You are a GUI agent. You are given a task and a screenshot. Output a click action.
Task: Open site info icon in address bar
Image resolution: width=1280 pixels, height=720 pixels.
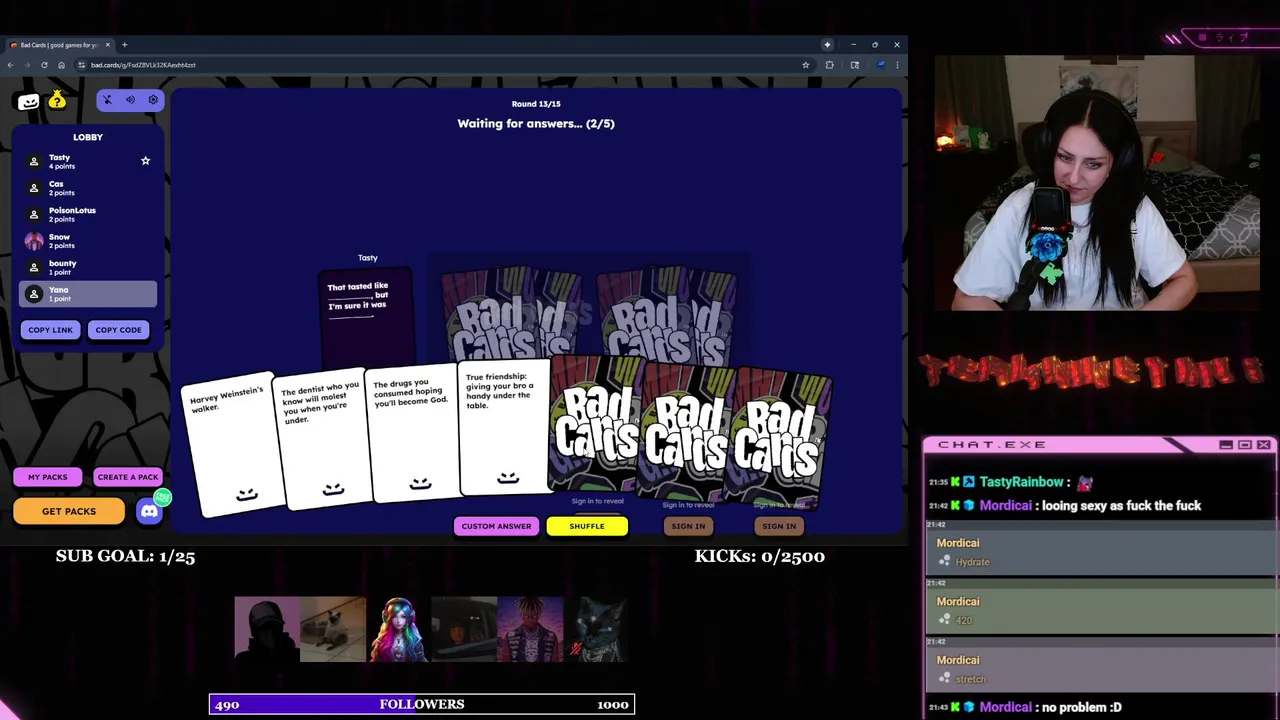[x=82, y=65]
